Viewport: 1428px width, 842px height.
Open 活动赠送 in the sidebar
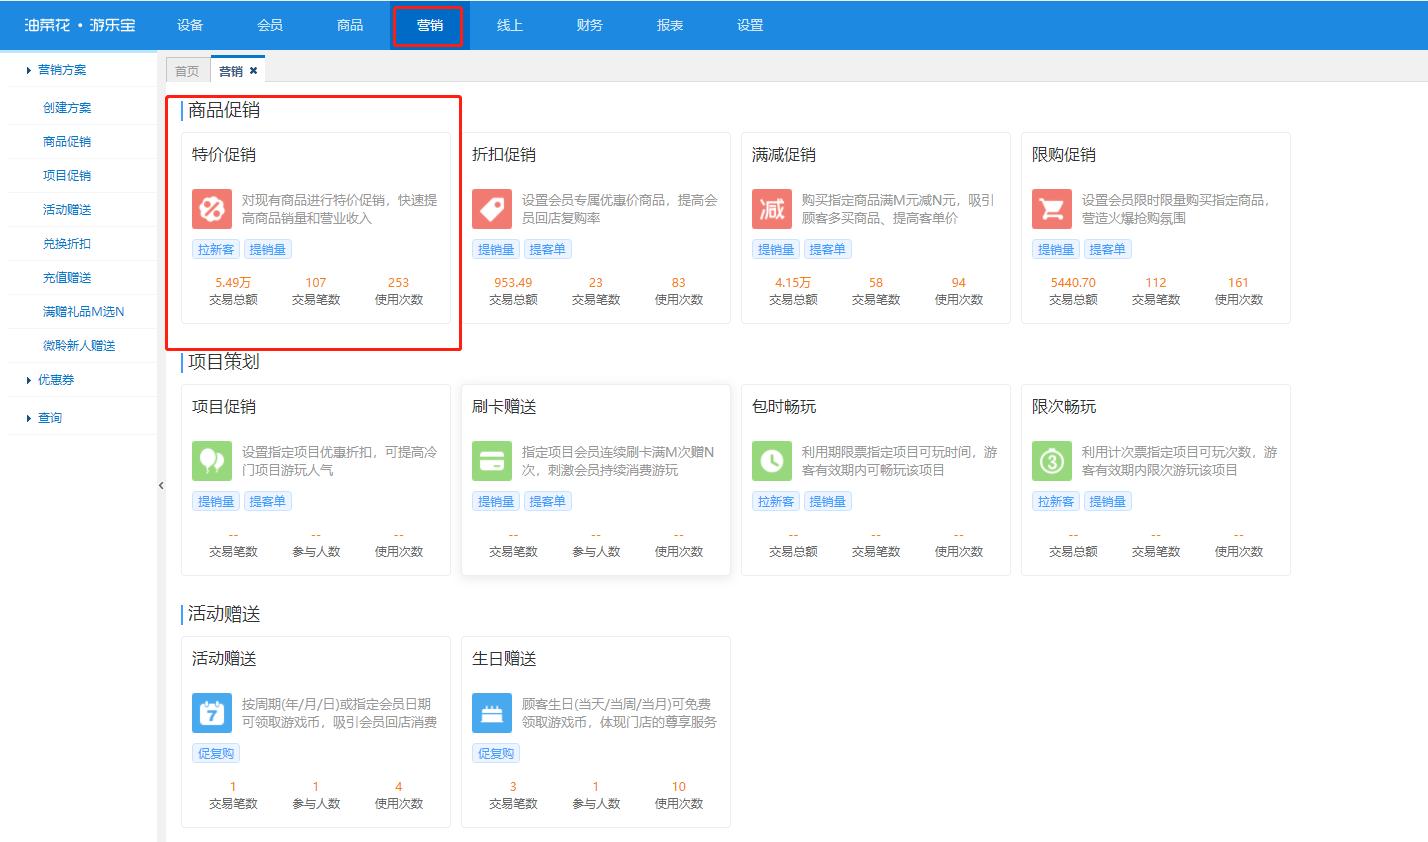tap(67, 210)
